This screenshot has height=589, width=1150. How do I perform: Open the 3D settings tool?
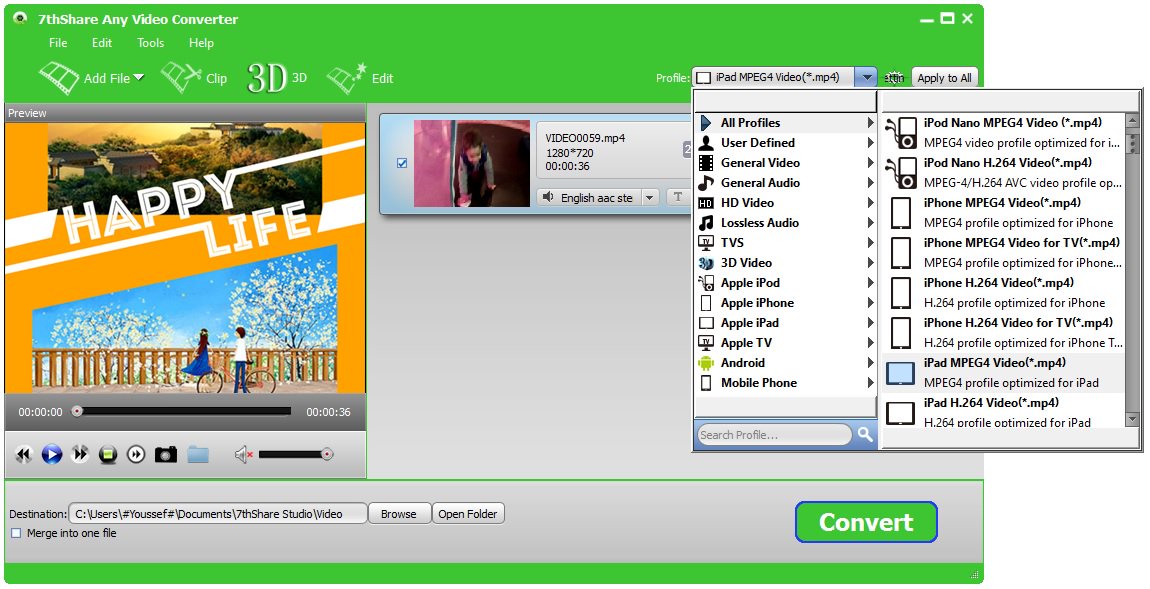[x=276, y=78]
